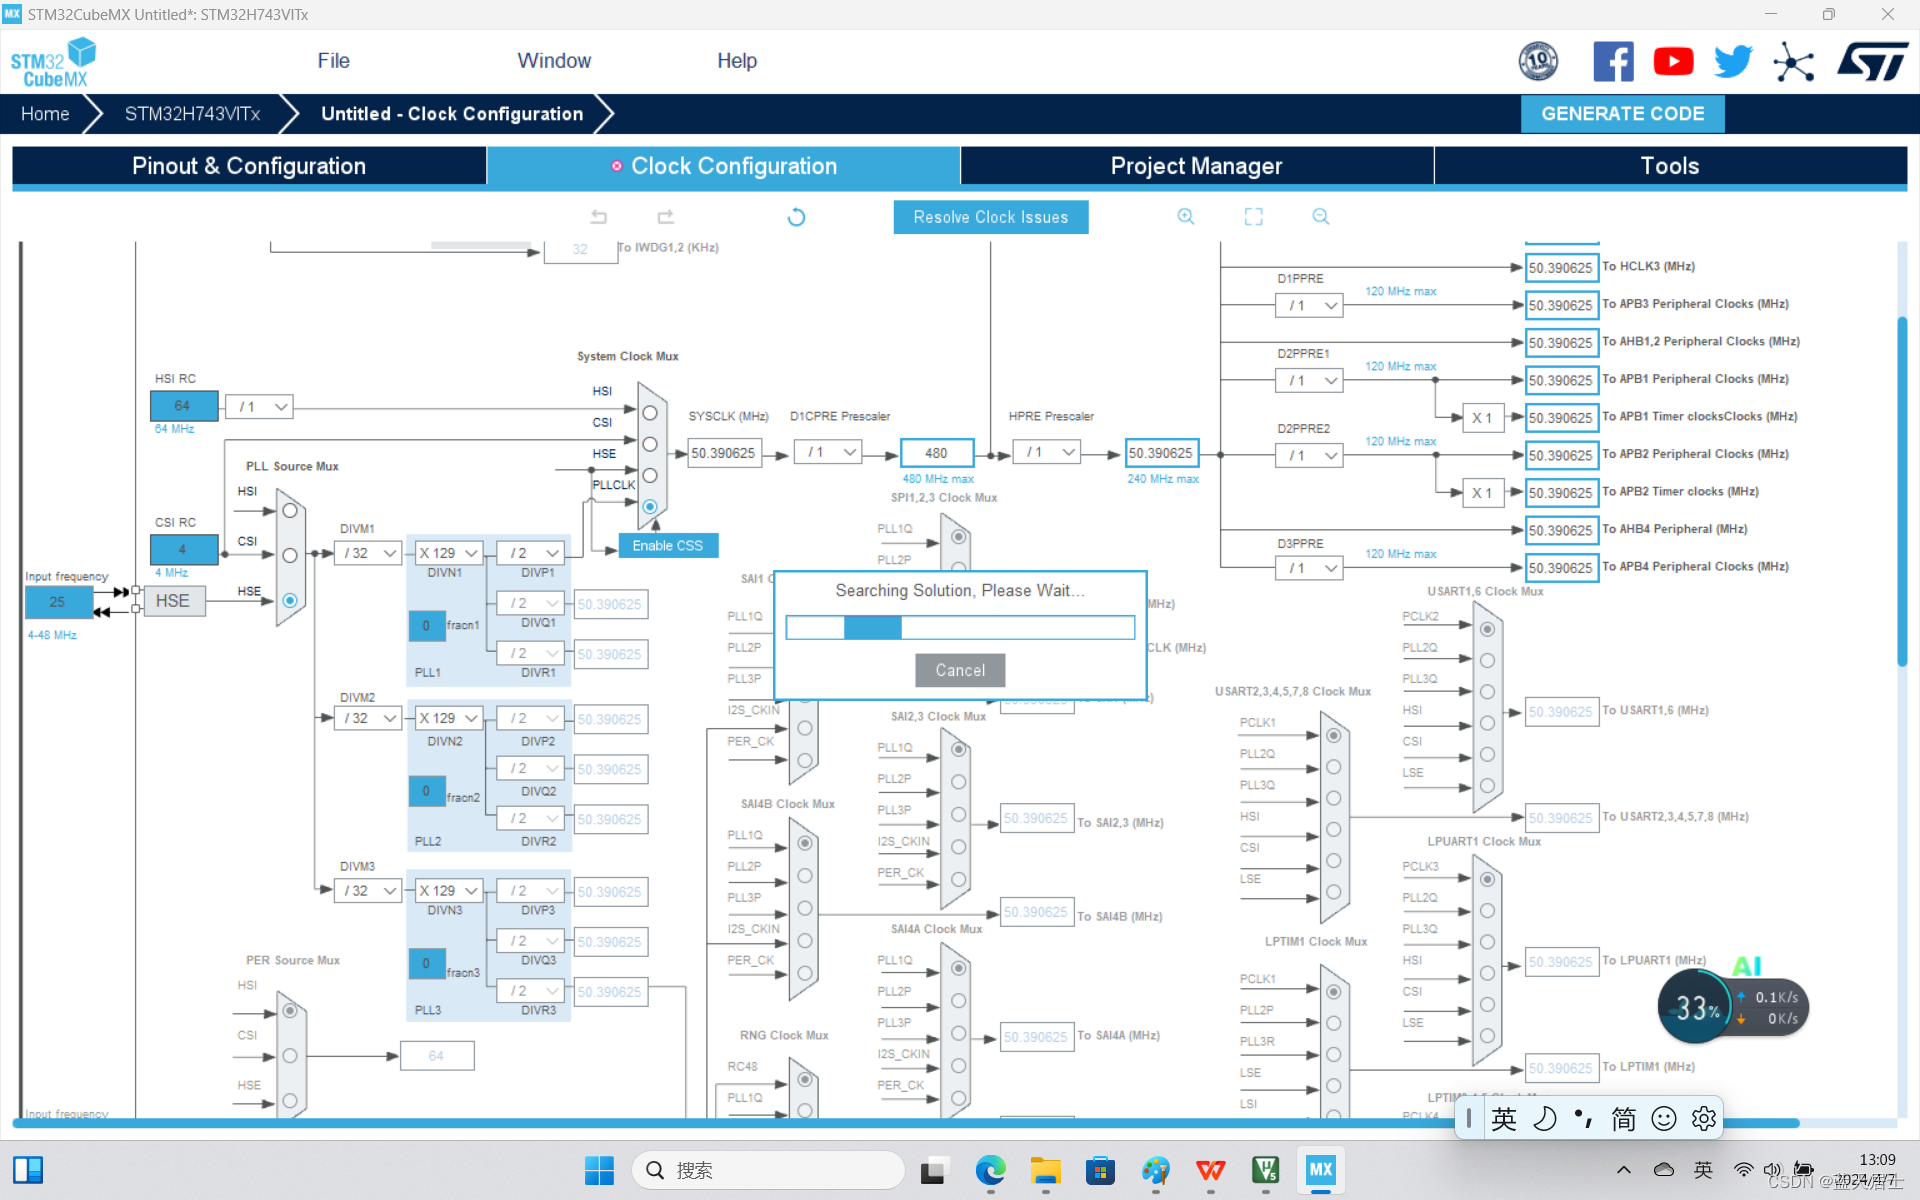1920x1200 pixels.
Task: Expand the DIVN1 X 129 dropdown
Action: pos(449,553)
